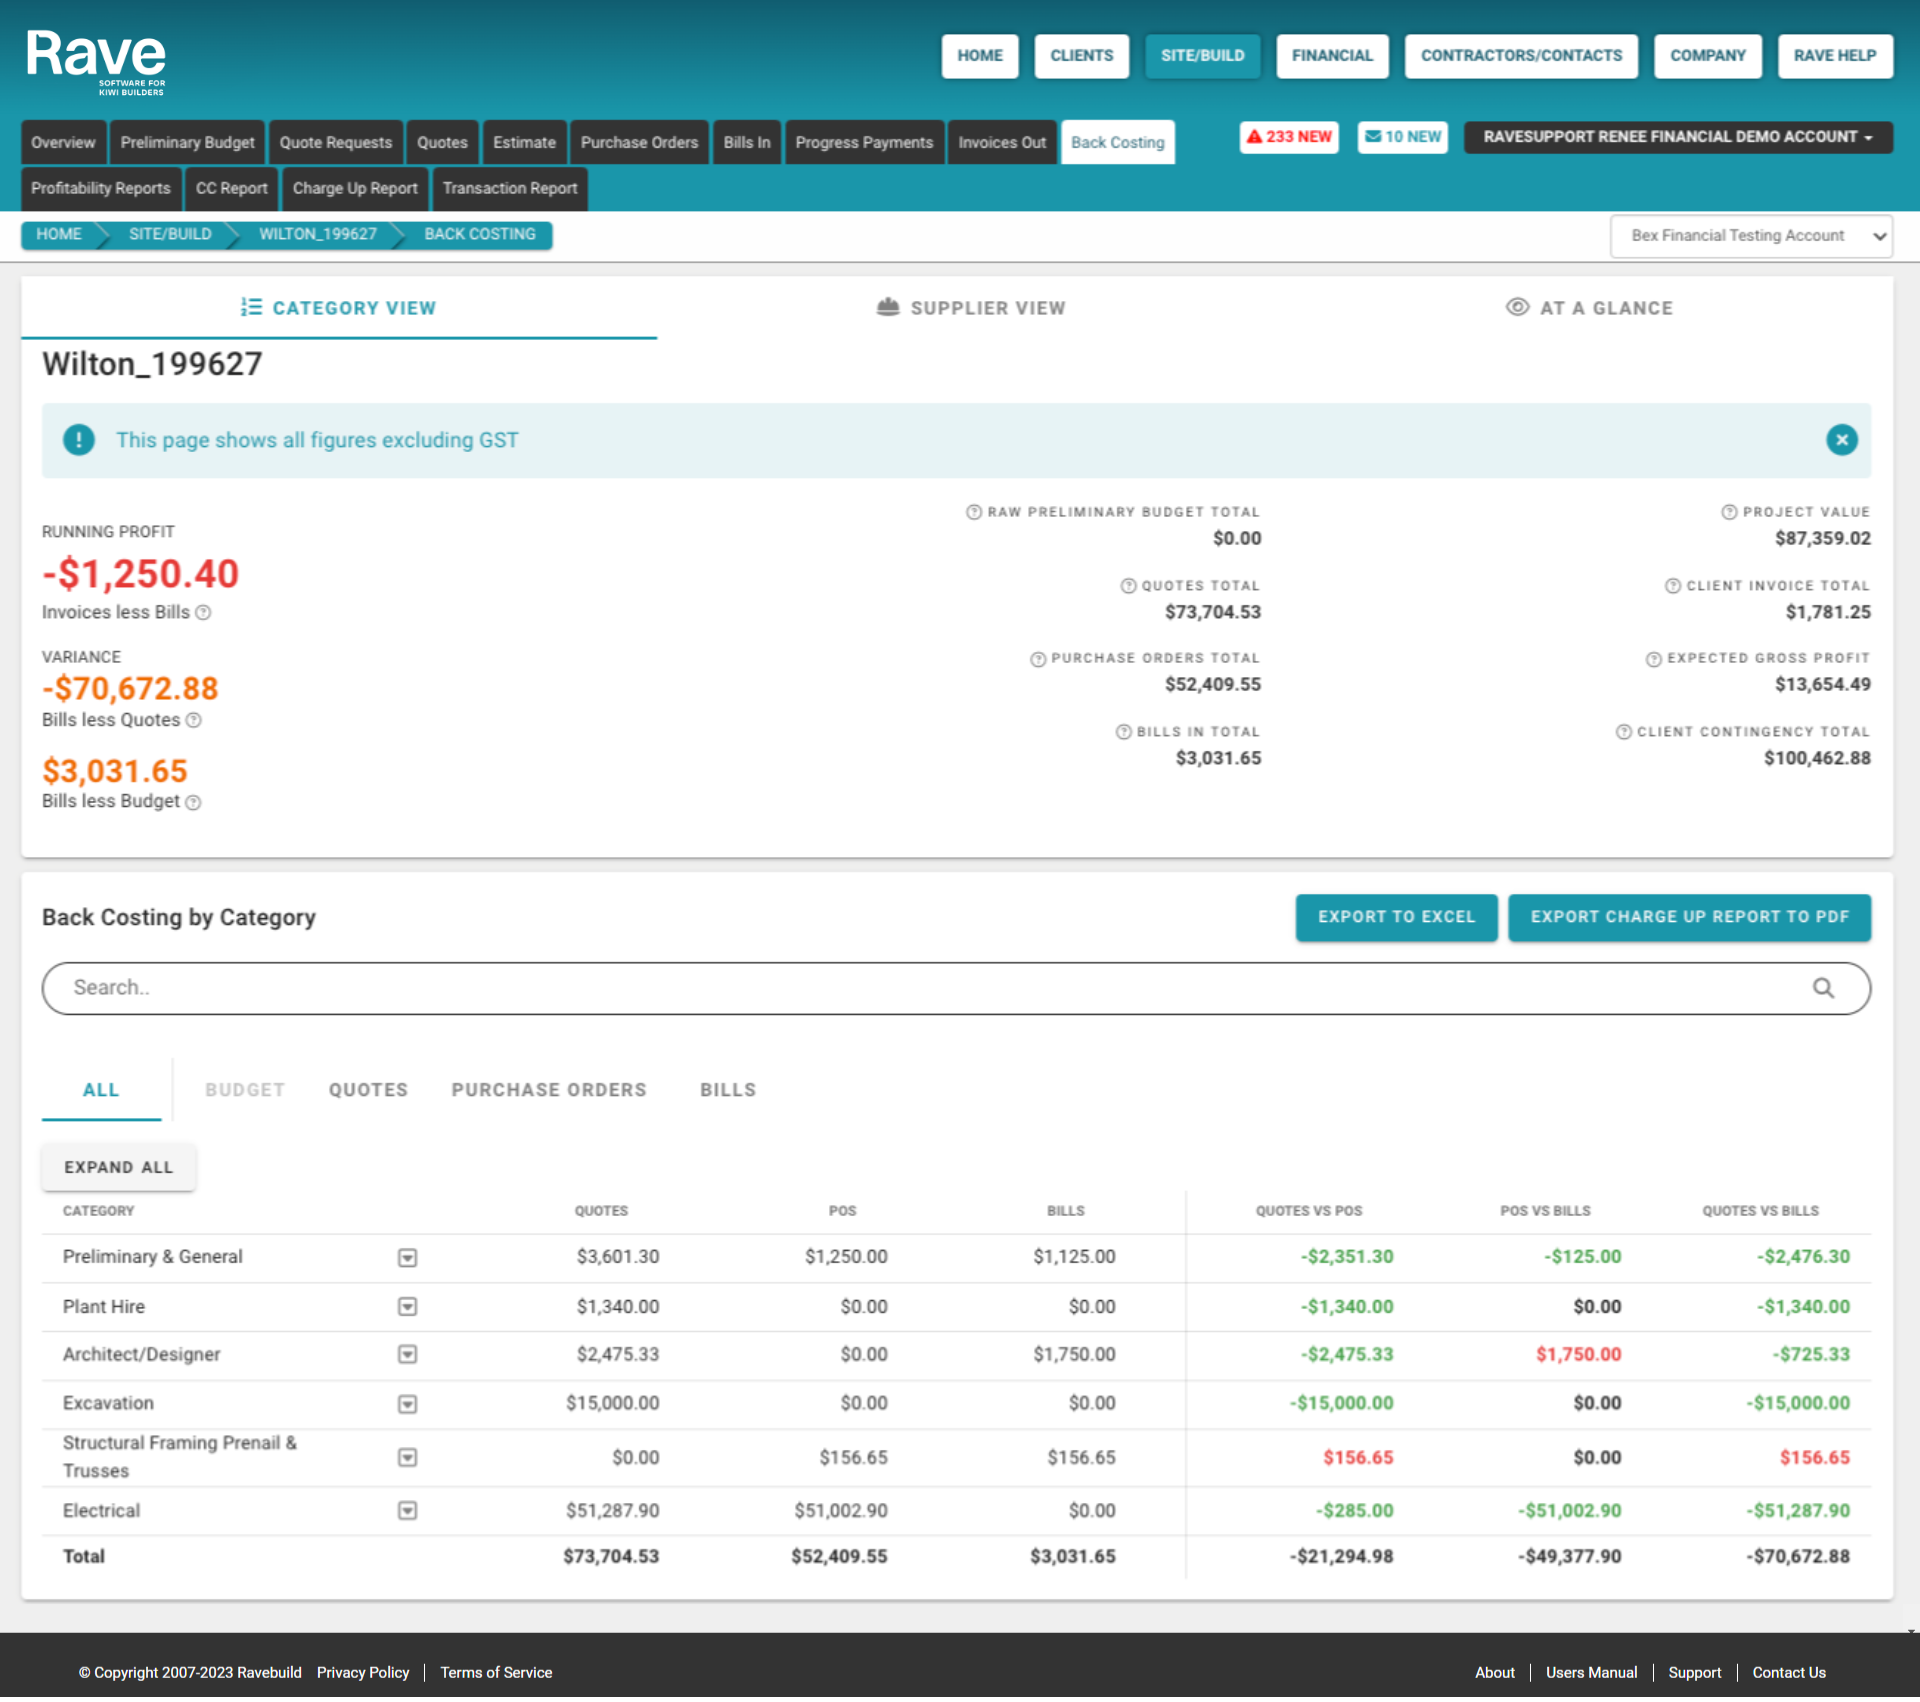Switch to the BUDGET filter tab
The image size is (1920, 1702).
point(245,1090)
